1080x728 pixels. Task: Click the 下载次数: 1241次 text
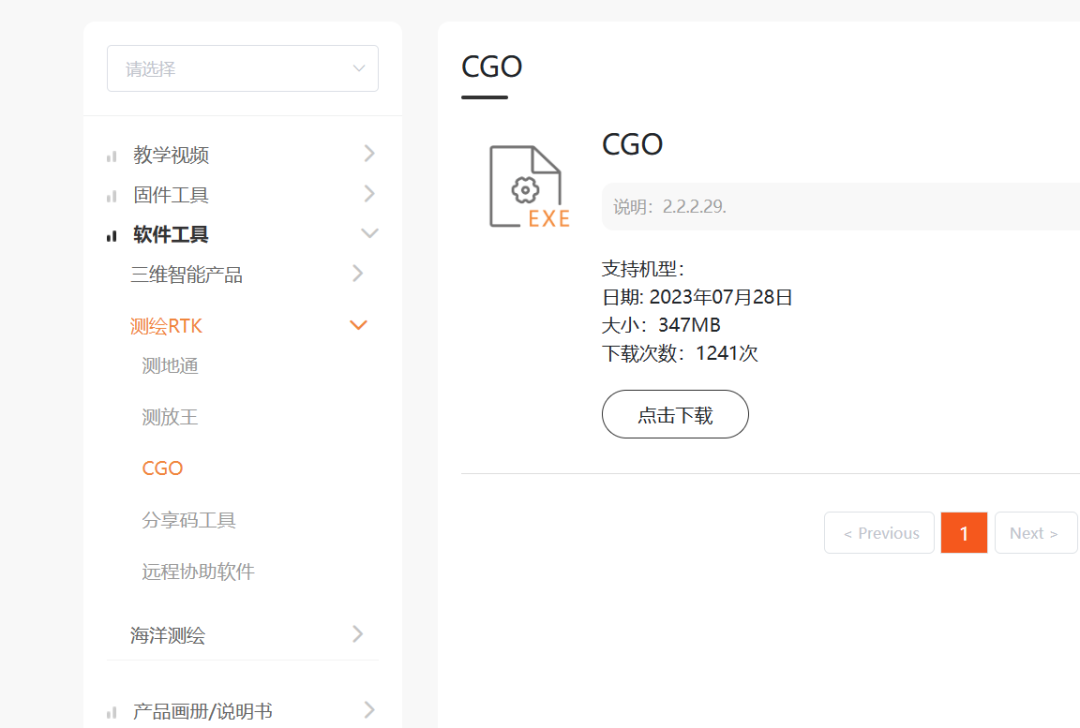680,353
